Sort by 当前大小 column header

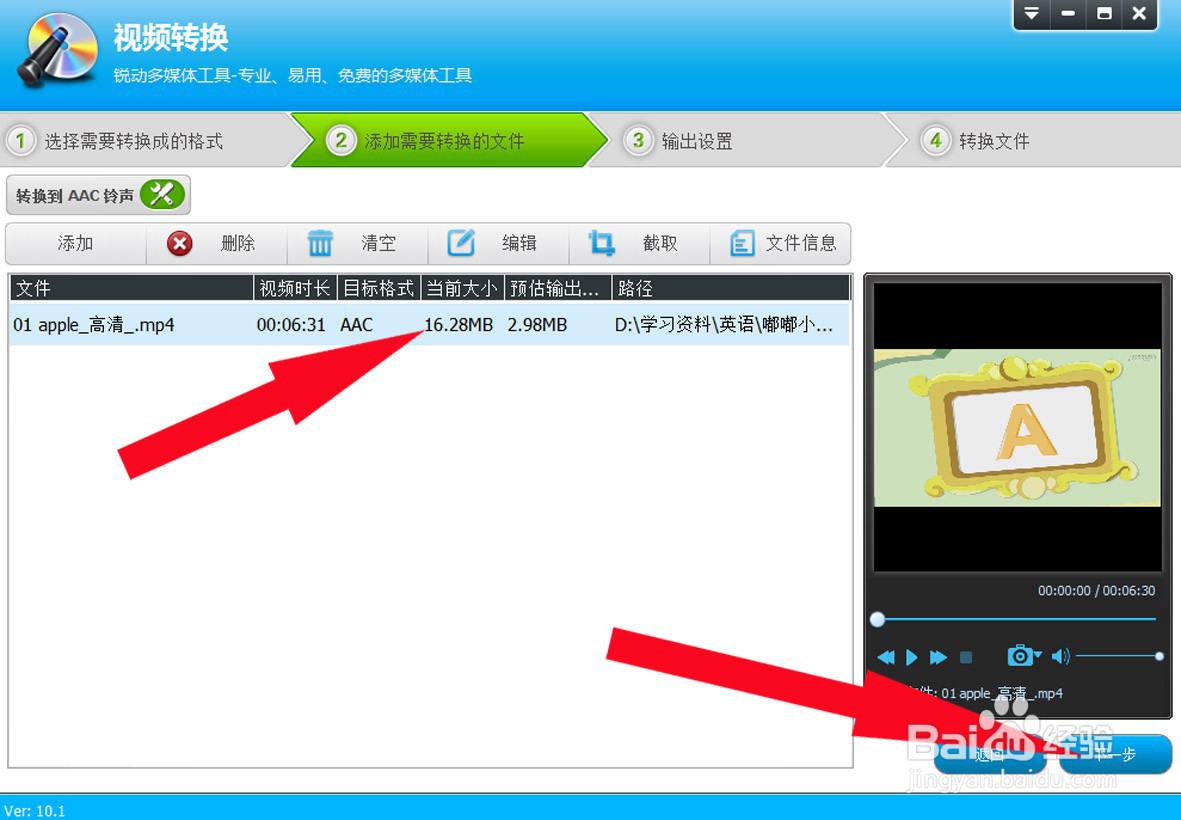(x=462, y=288)
